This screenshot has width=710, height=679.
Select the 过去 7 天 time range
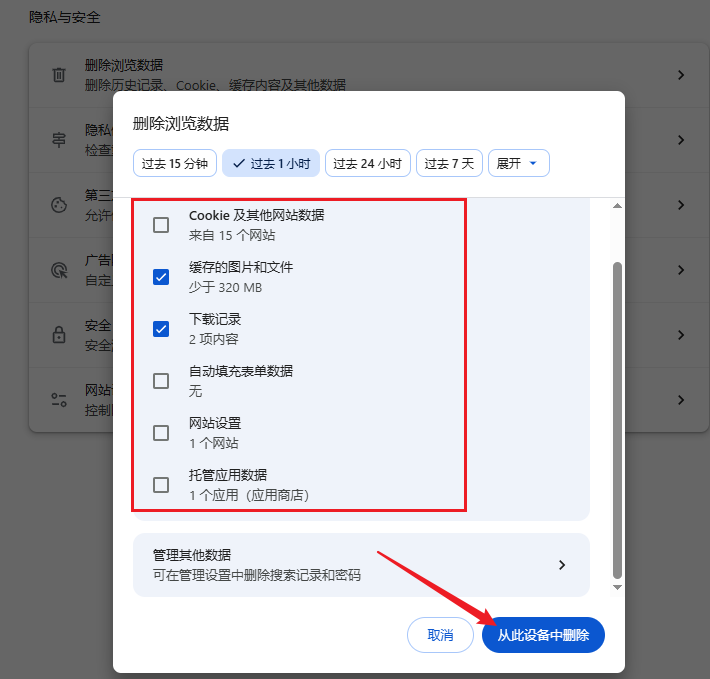click(449, 163)
